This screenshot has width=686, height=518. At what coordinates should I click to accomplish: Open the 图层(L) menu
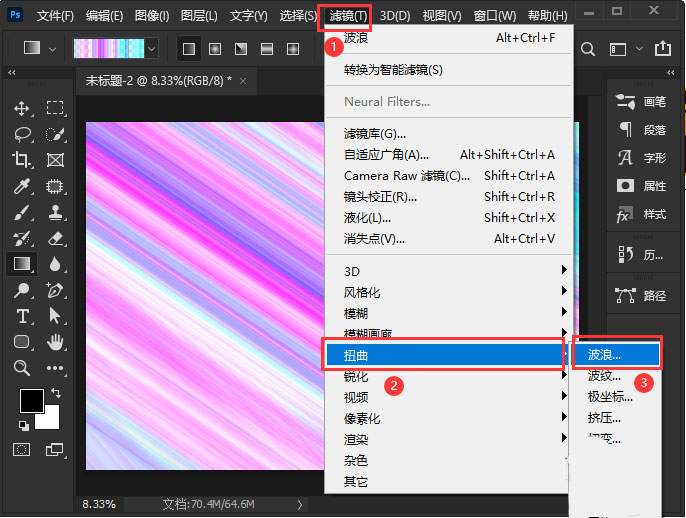199,16
